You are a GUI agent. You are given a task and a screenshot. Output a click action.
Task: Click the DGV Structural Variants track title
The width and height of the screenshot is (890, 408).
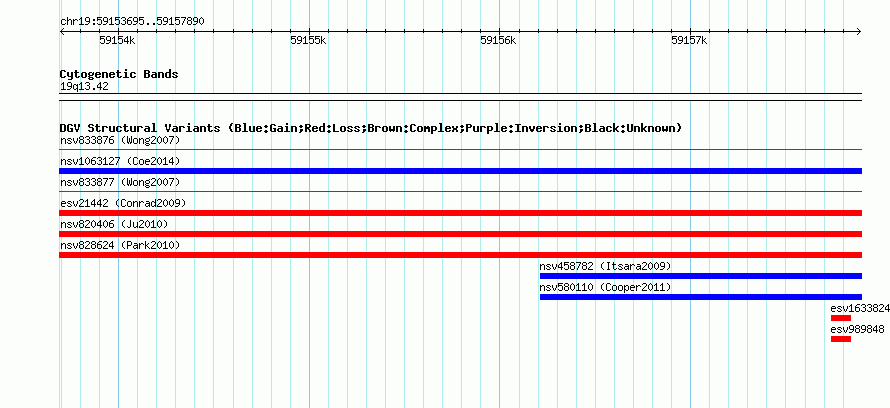(x=371, y=128)
